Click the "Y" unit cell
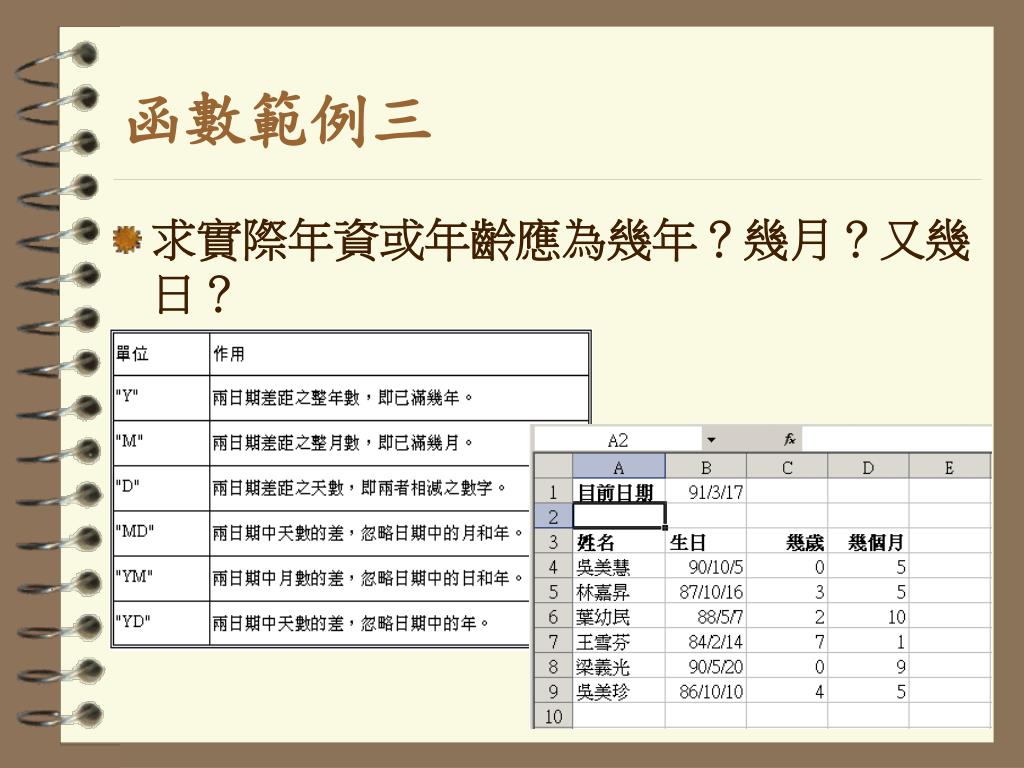 [x=161, y=398]
